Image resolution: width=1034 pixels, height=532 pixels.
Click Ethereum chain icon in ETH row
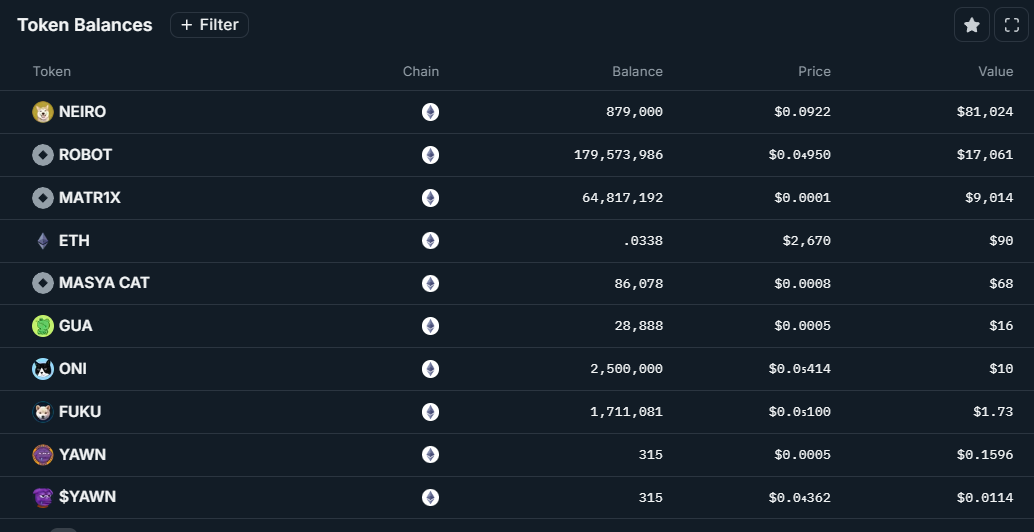[x=430, y=241]
